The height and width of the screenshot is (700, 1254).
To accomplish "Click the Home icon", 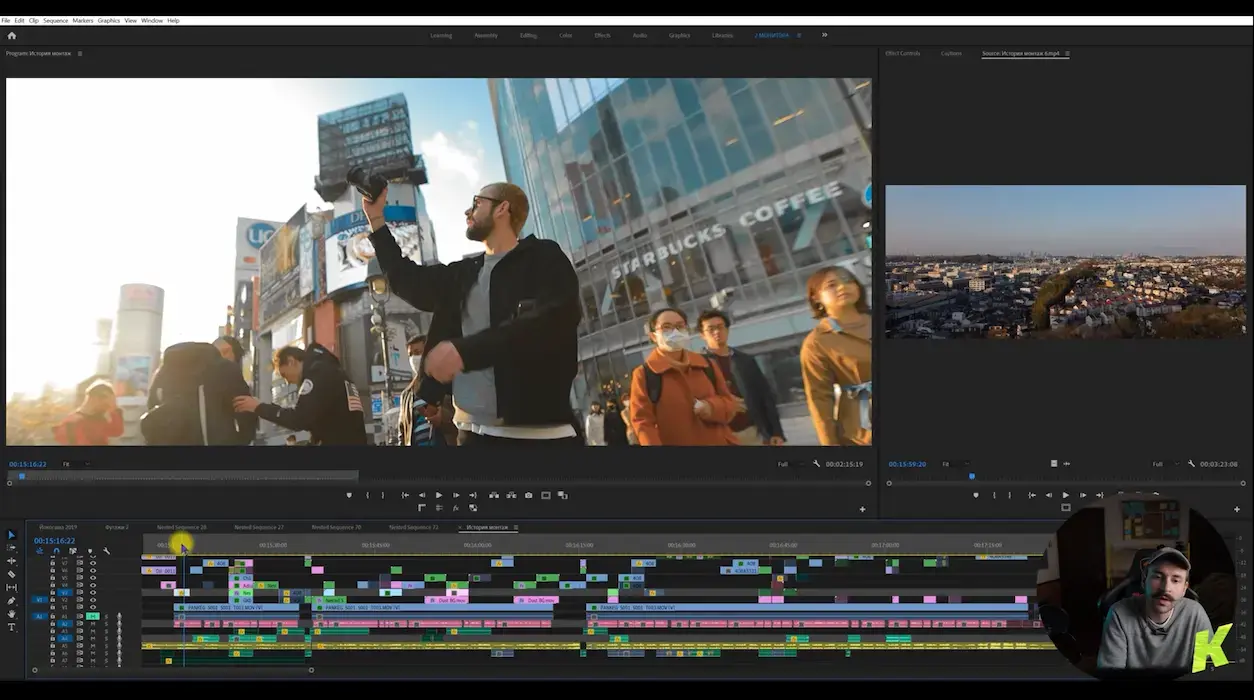I will [x=12, y=35].
